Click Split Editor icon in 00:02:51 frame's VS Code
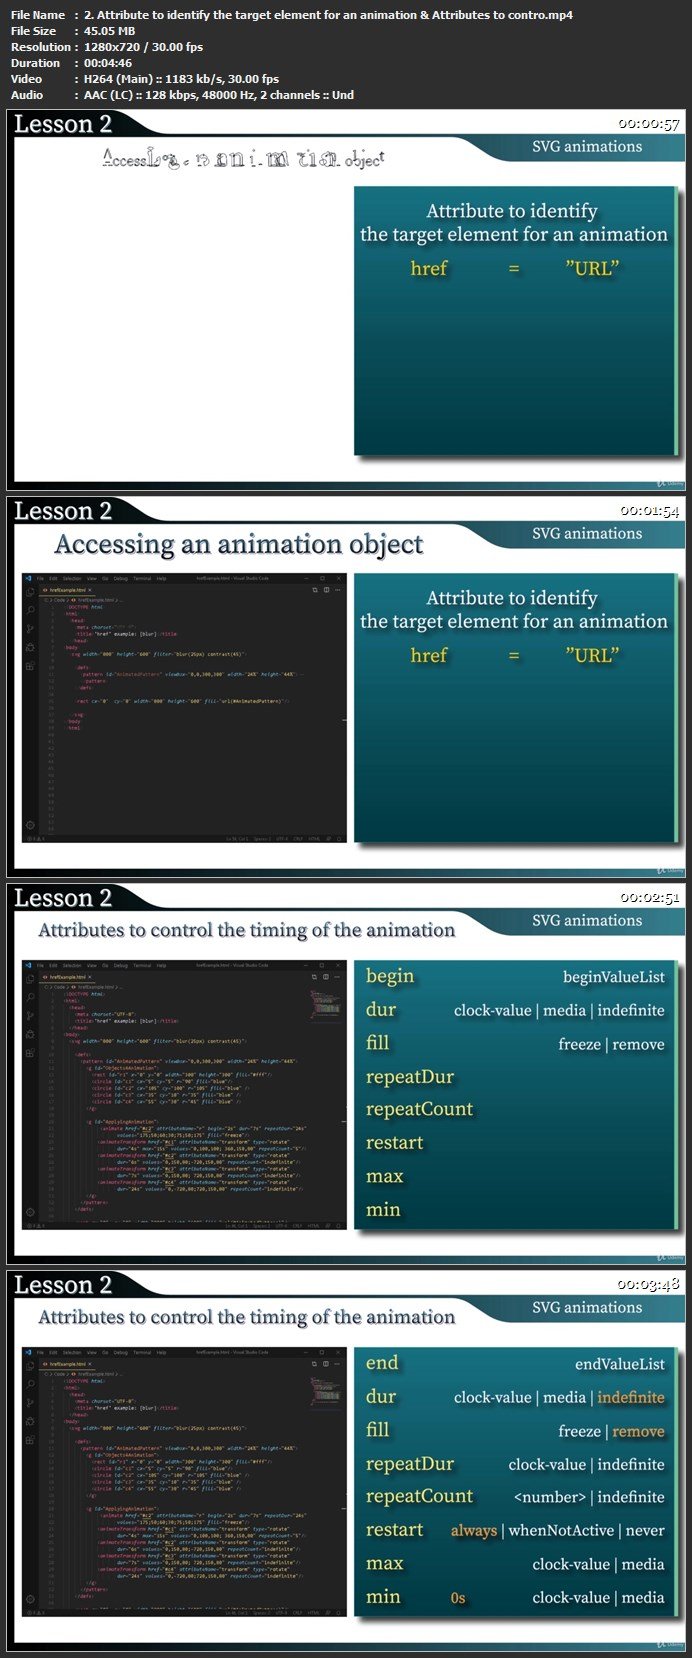This screenshot has width=692, height=1658. [x=326, y=977]
